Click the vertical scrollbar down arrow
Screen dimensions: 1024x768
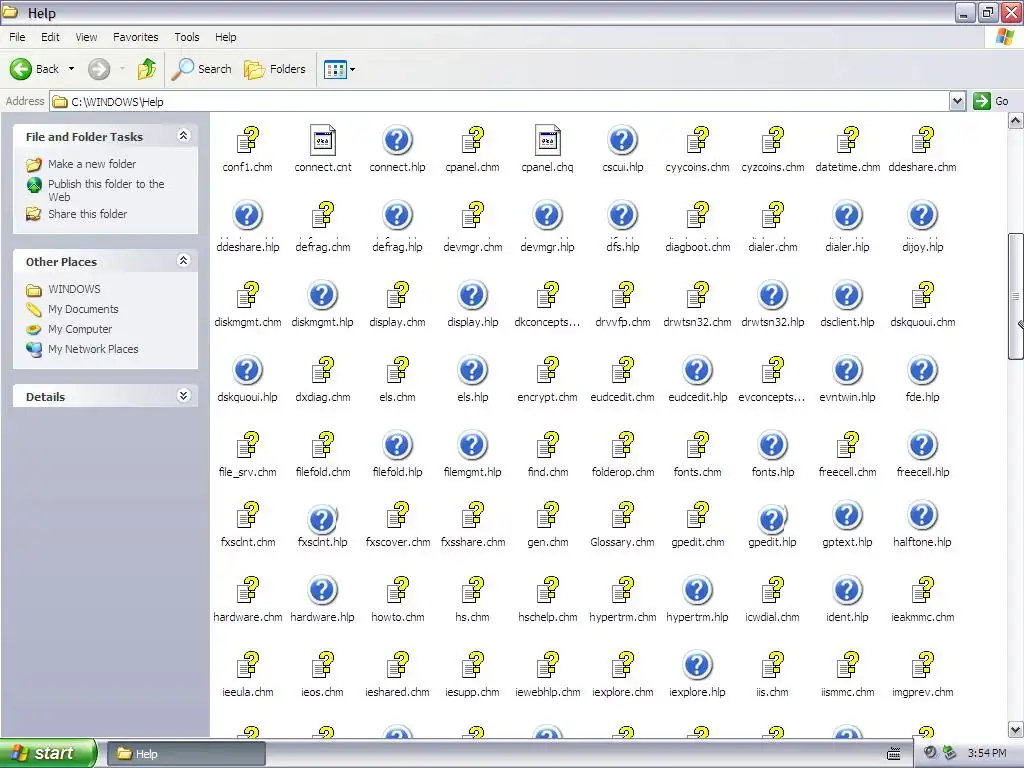pyautogui.click(x=1016, y=729)
